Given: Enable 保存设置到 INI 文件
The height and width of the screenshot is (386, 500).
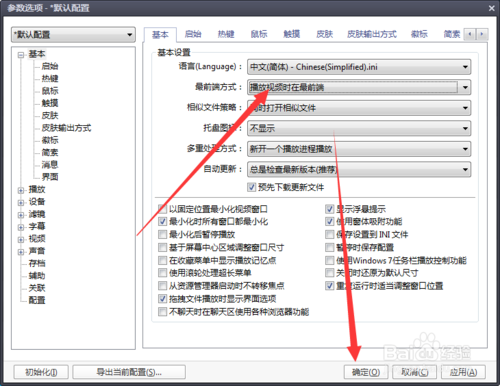Looking at the screenshot, I should (329, 234).
